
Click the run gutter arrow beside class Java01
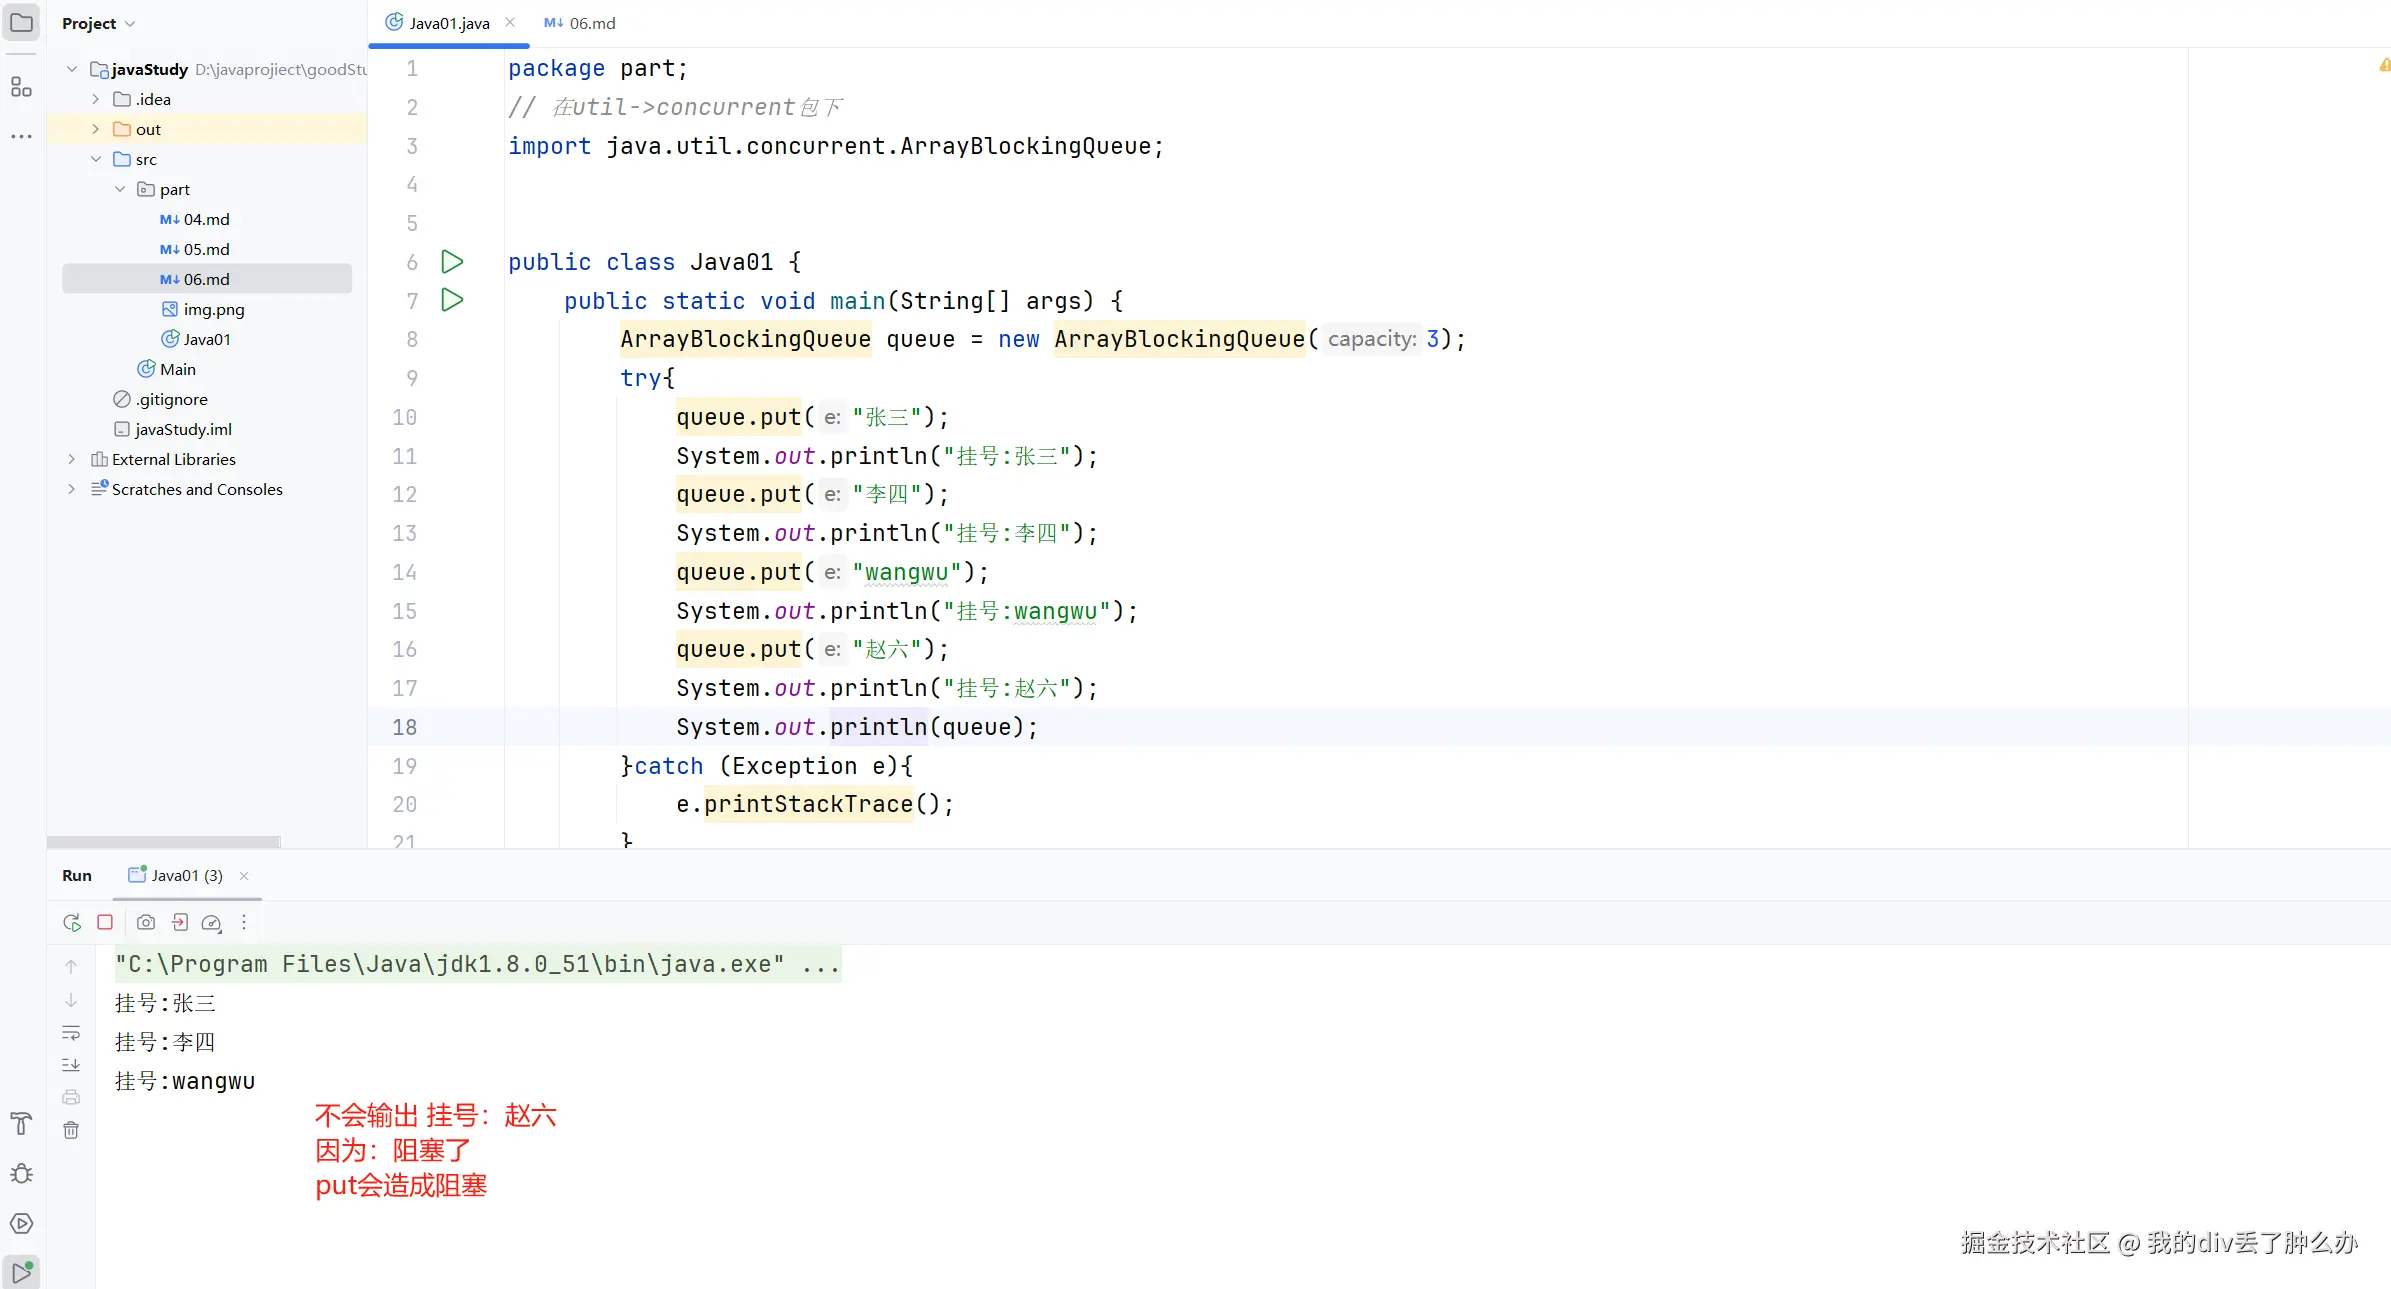tap(452, 262)
